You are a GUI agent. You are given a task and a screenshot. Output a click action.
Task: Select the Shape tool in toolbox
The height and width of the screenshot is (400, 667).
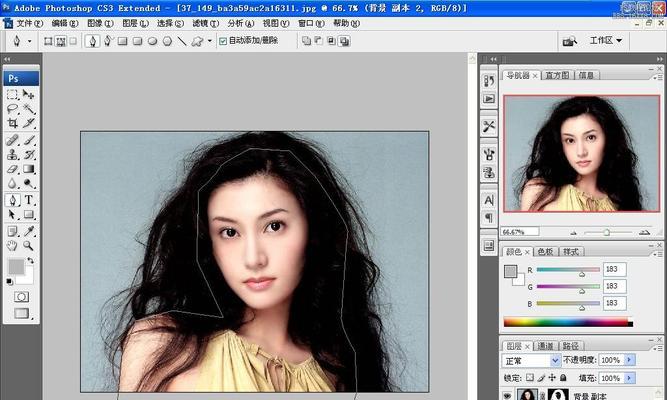point(29,214)
